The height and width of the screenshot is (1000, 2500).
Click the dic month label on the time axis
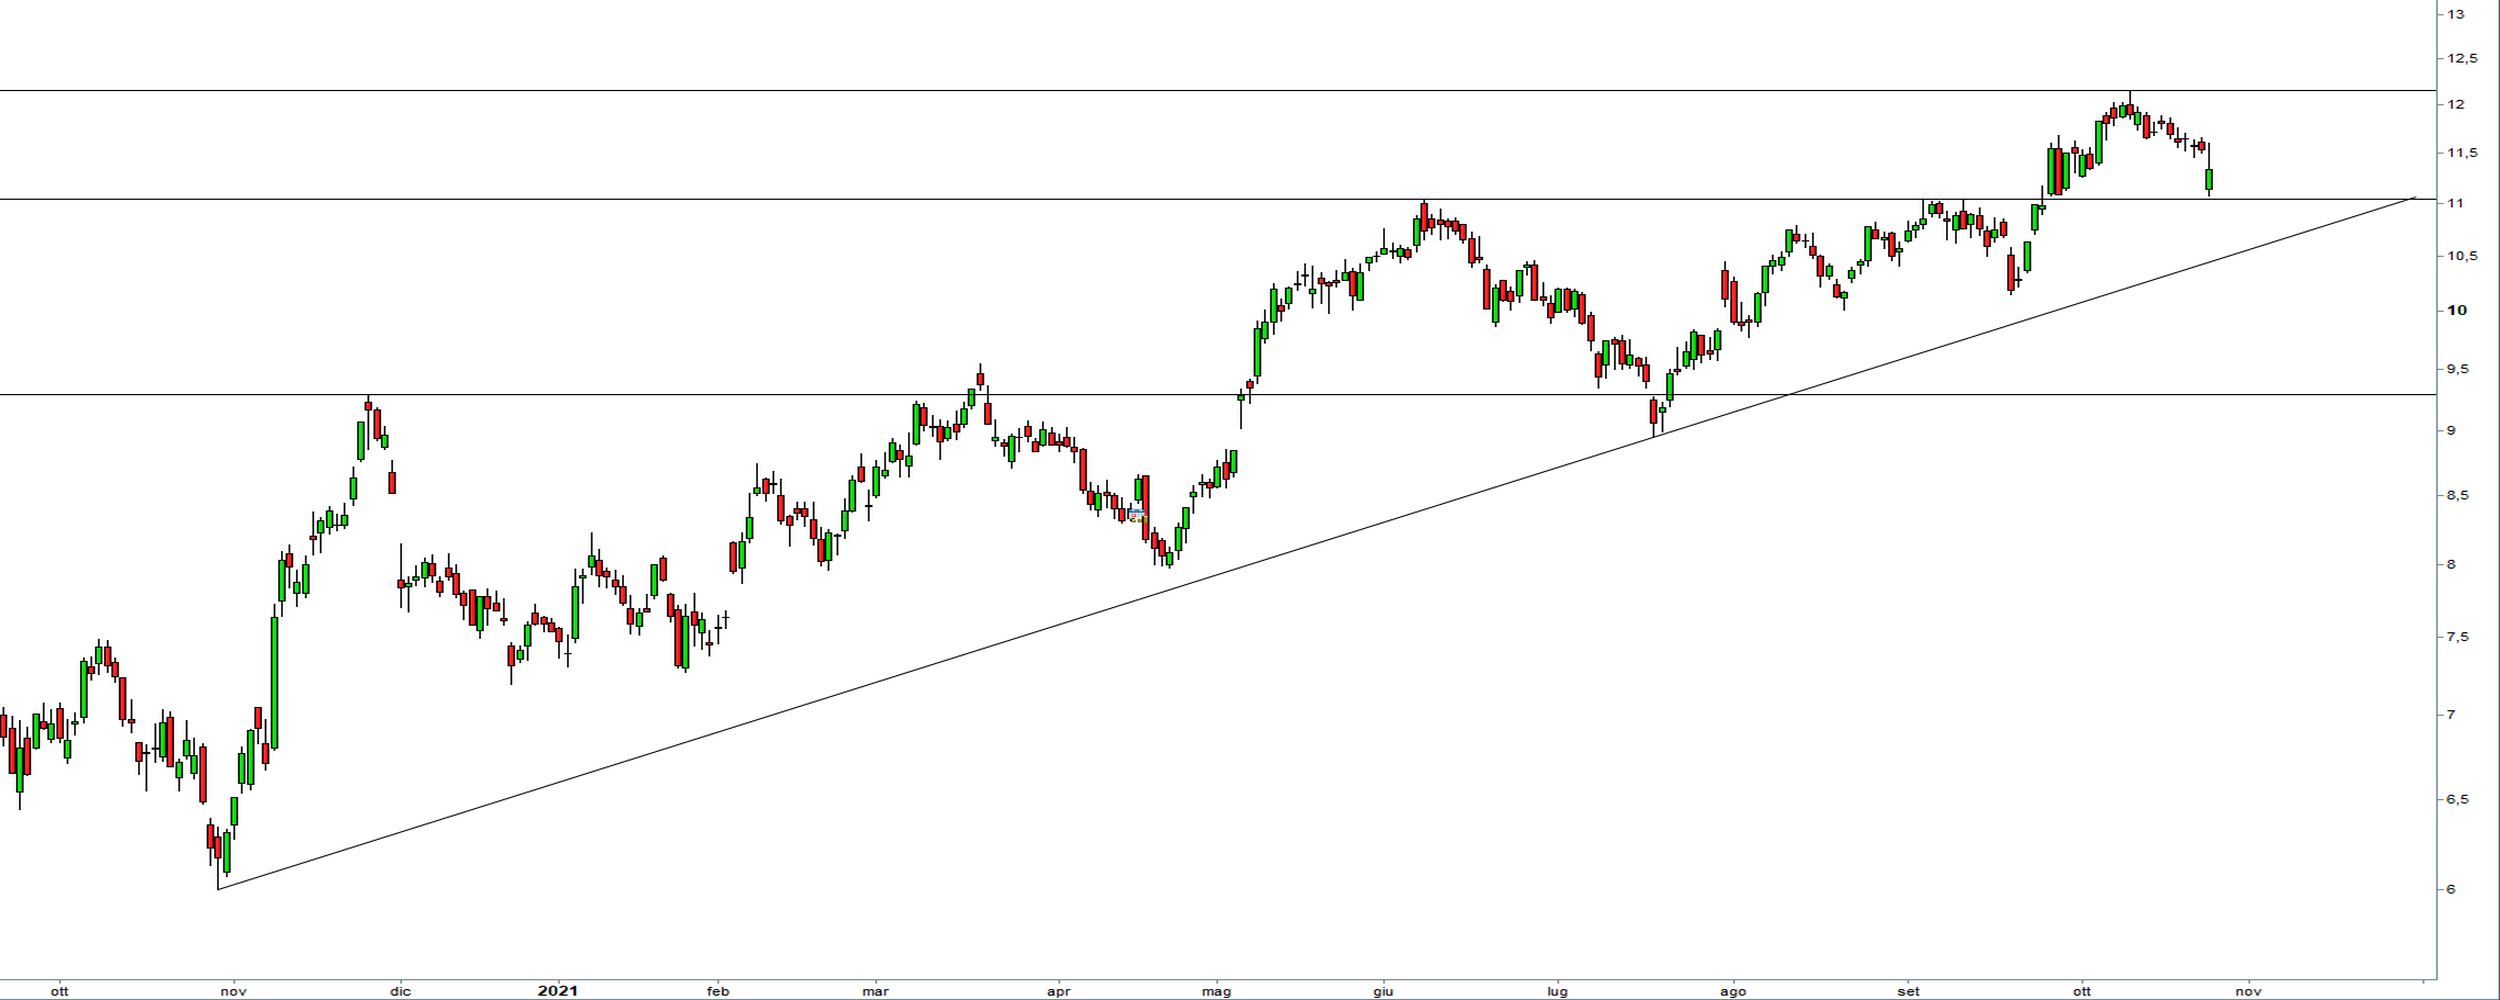[x=400, y=992]
